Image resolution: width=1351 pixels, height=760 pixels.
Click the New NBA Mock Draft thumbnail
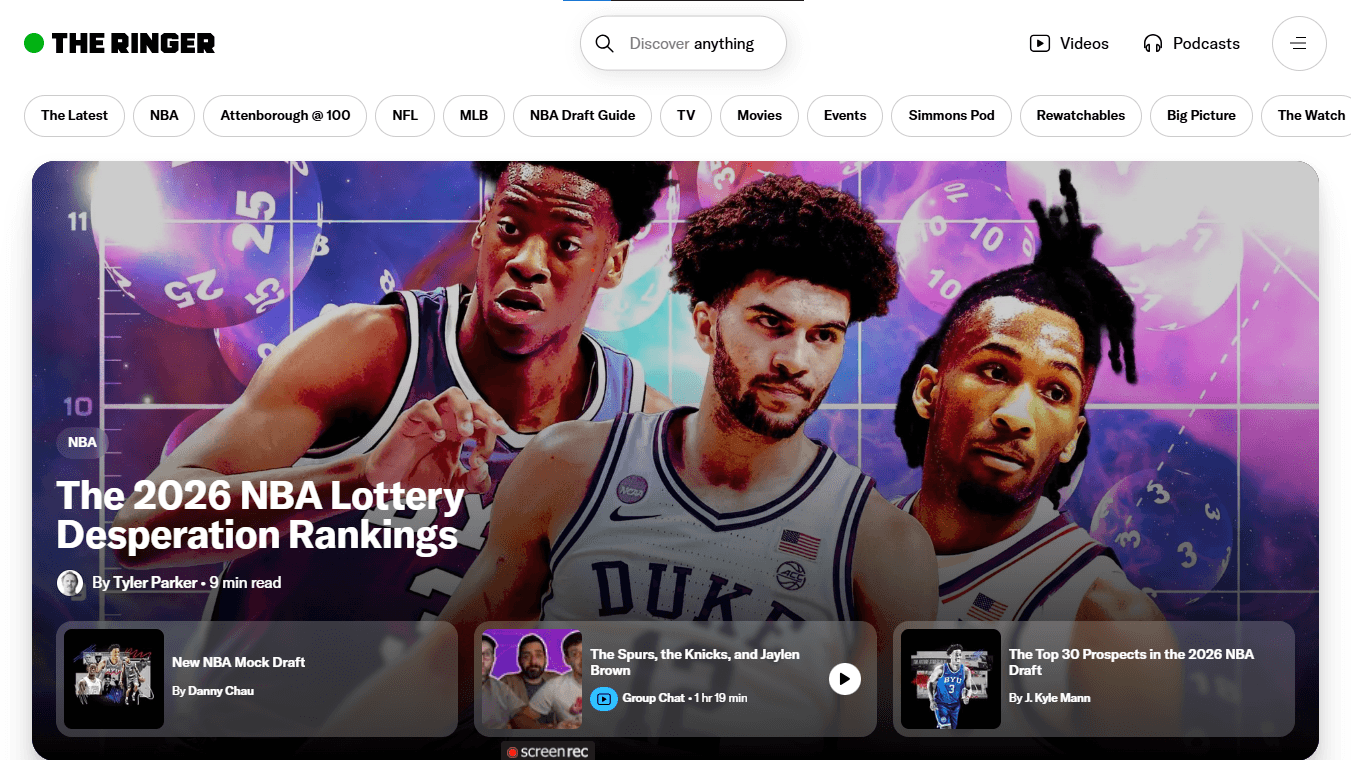tap(114, 679)
